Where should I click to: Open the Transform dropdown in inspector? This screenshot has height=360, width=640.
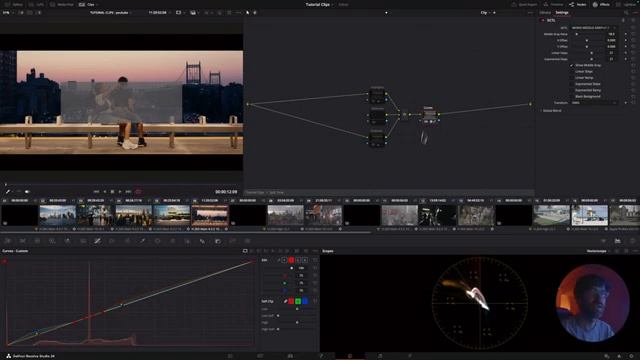(x=594, y=103)
